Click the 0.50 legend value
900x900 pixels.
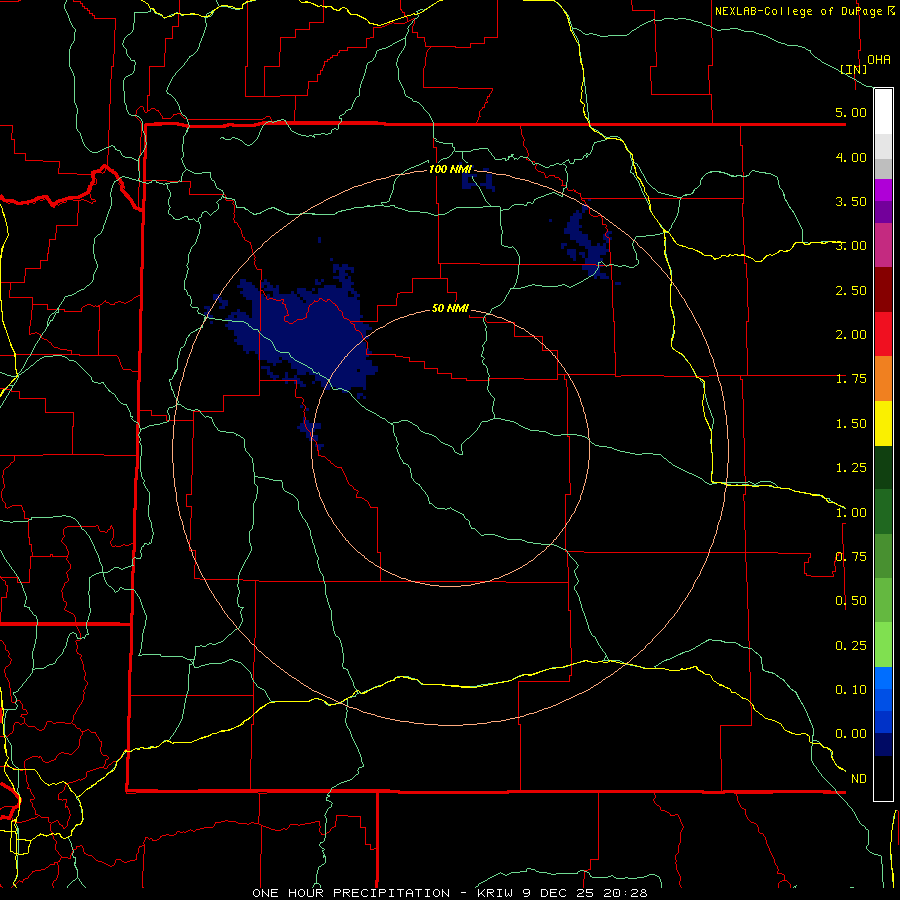pos(851,601)
